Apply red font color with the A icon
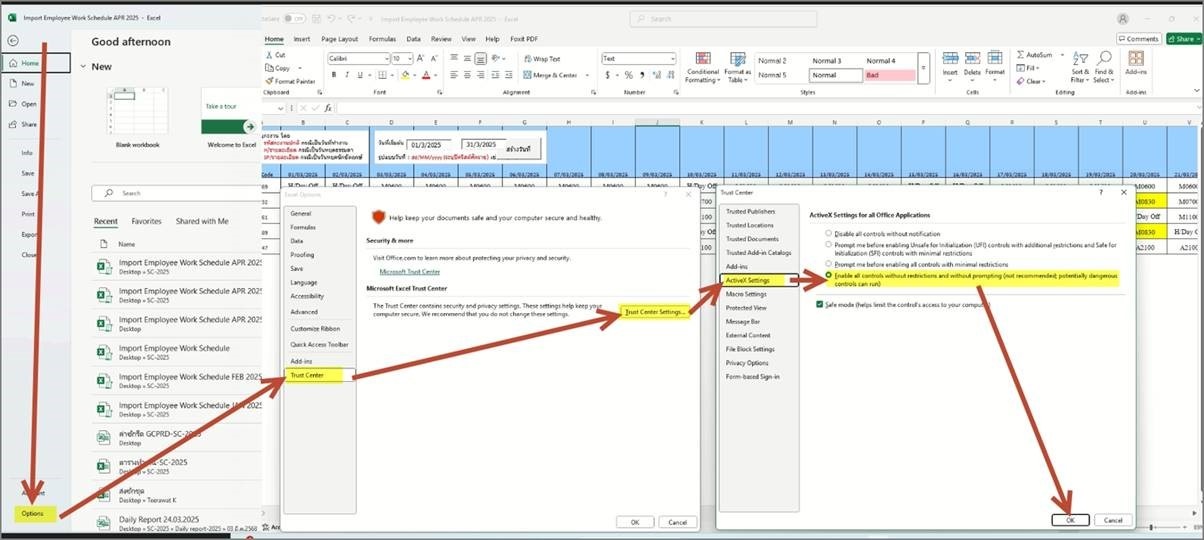This screenshot has height=540, width=1204. (427, 75)
